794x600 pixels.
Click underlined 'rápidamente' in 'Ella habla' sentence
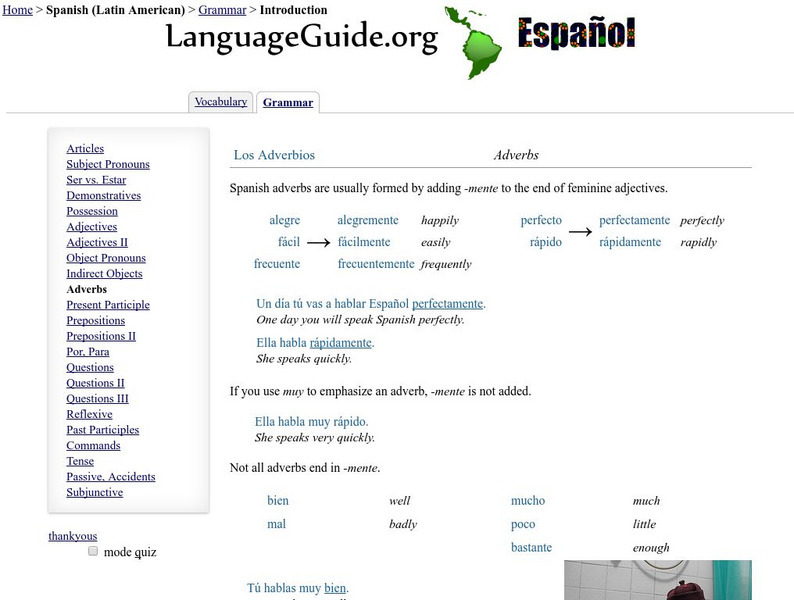[340, 343]
